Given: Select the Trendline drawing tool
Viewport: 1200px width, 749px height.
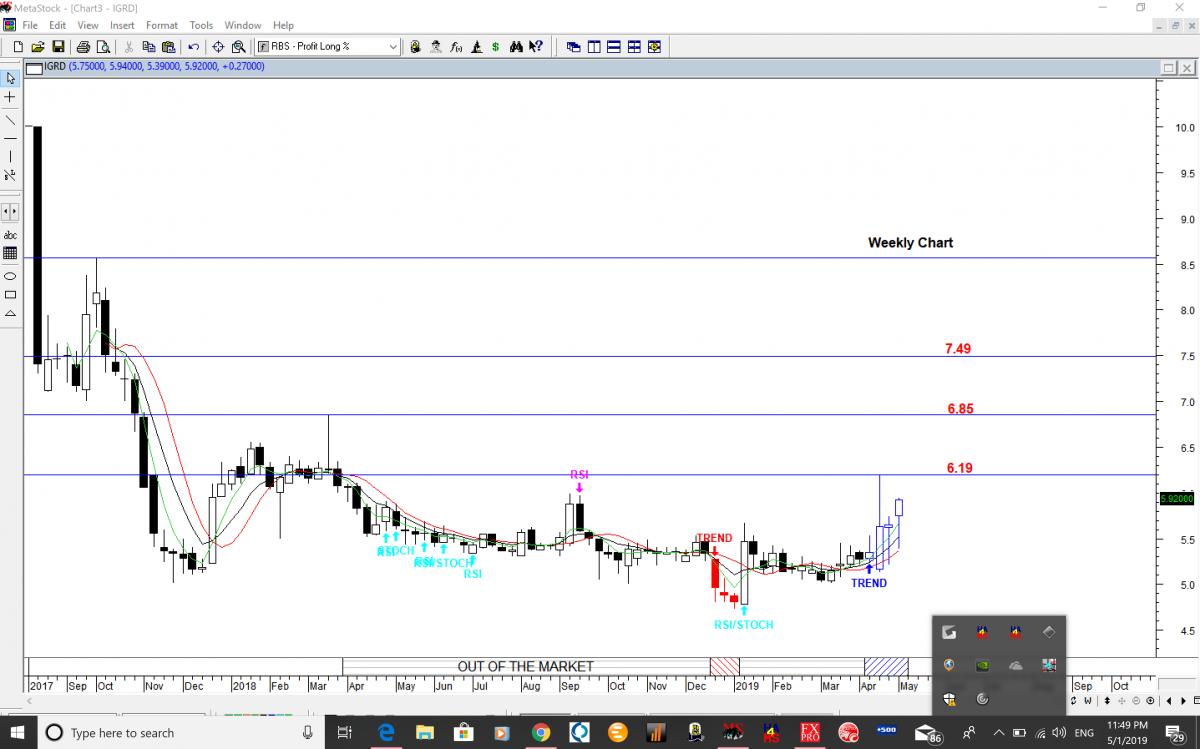Looking at the screenshot, I should coord(10,118).
